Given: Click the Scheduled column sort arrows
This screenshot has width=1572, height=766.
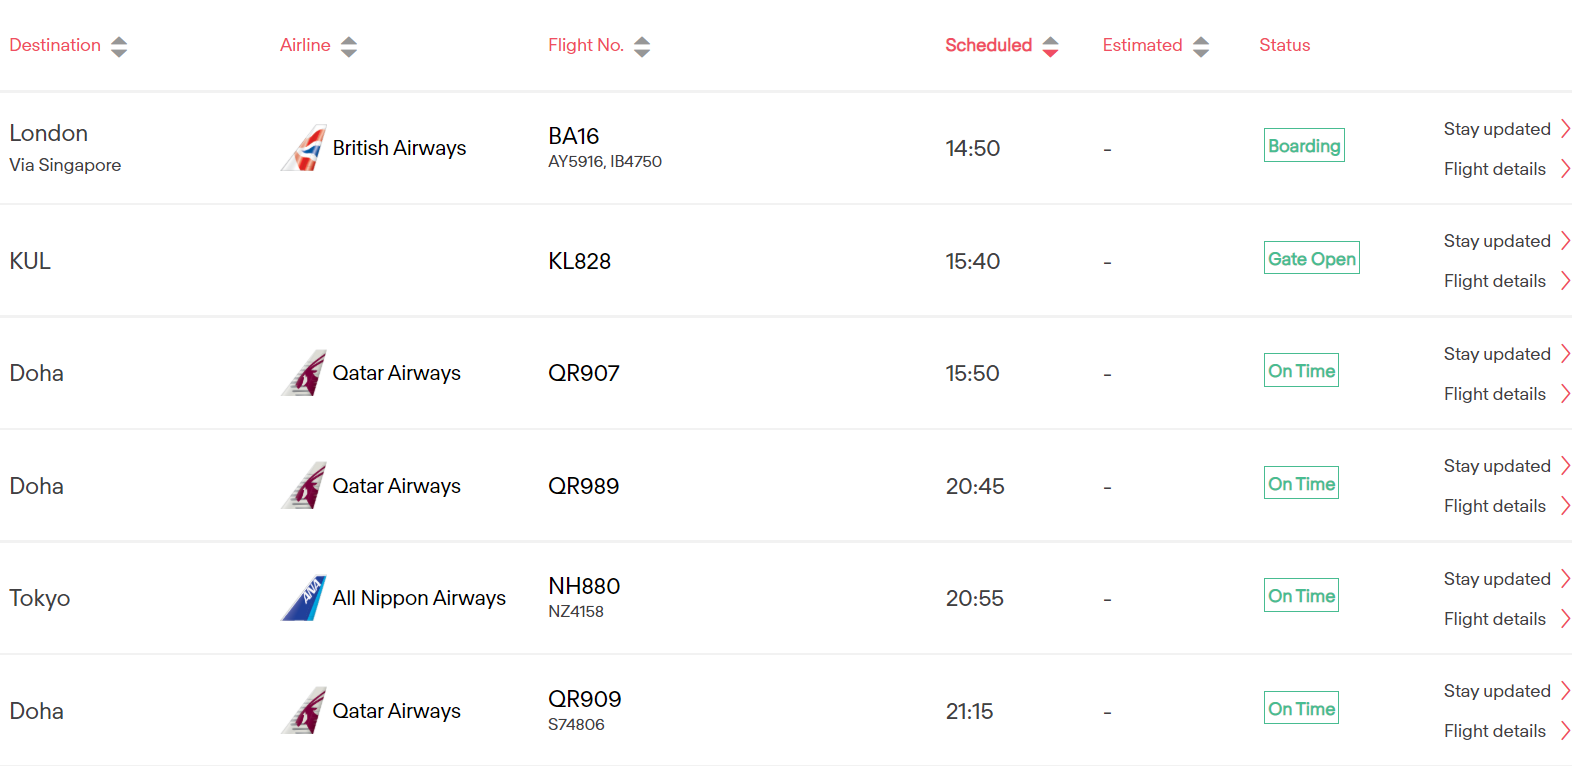Looking at the screenshot, I should tap(1050, 46).
